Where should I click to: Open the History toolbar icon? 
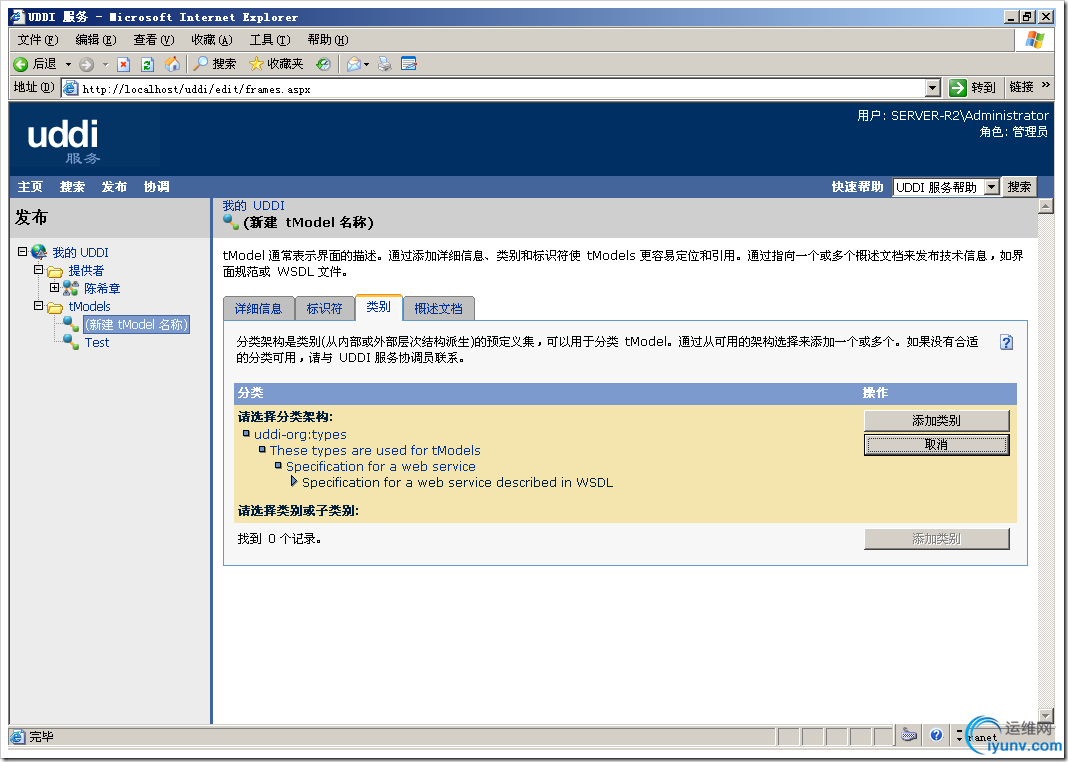[324, 64]
